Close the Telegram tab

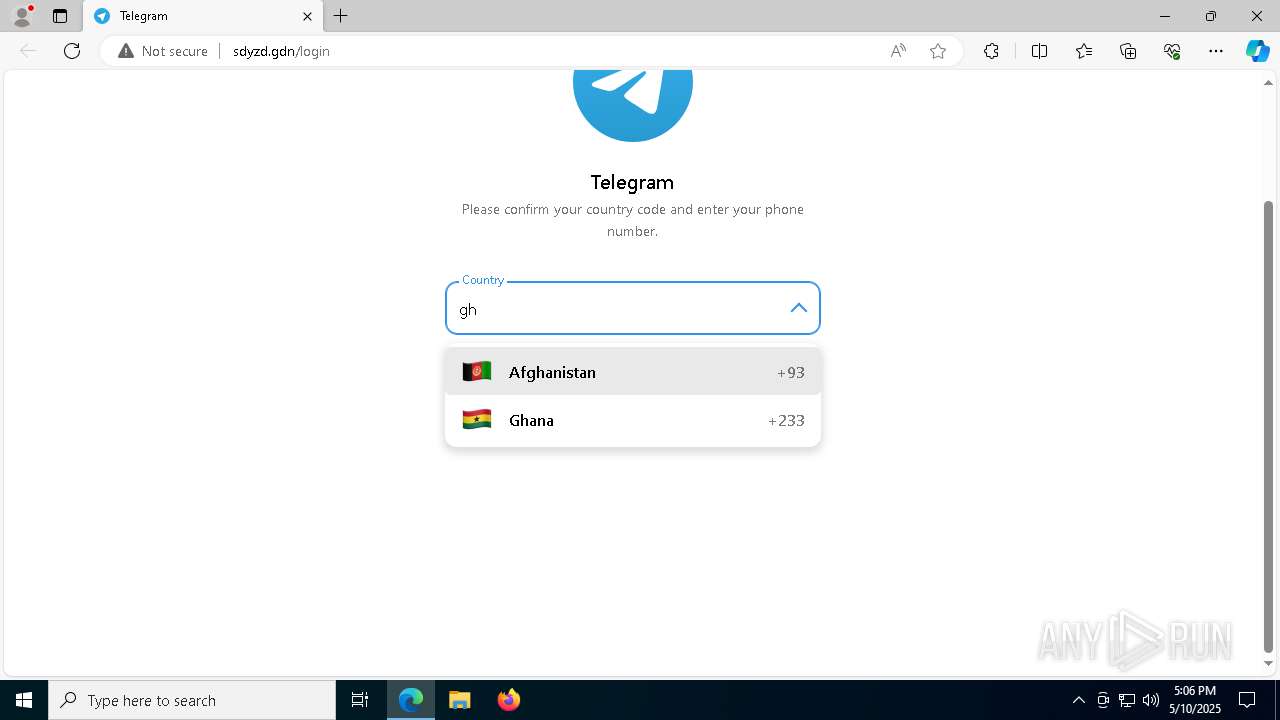(x=308, y=16)
